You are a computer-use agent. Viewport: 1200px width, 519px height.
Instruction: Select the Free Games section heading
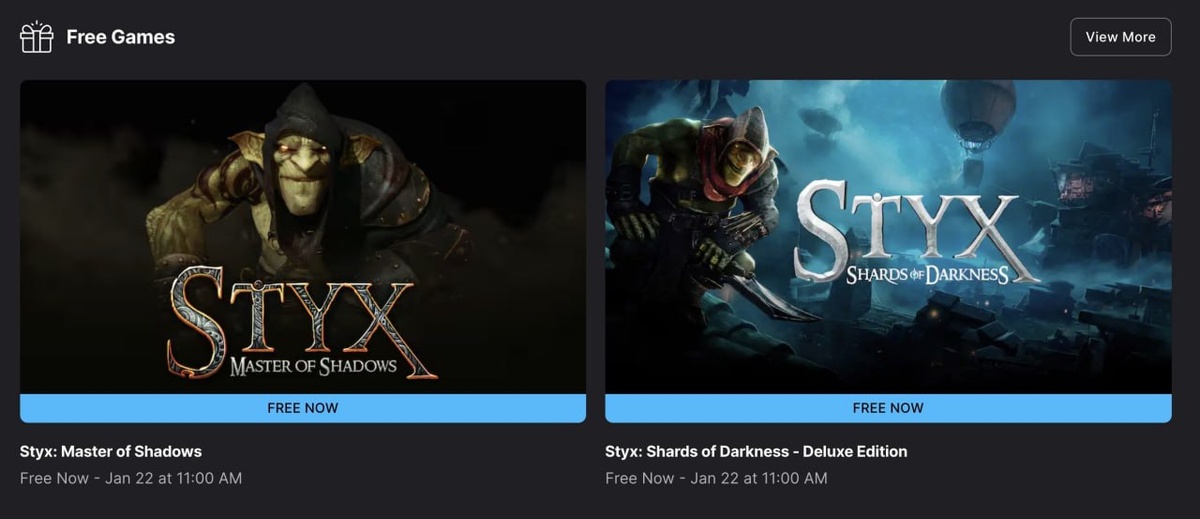point(120,37)
